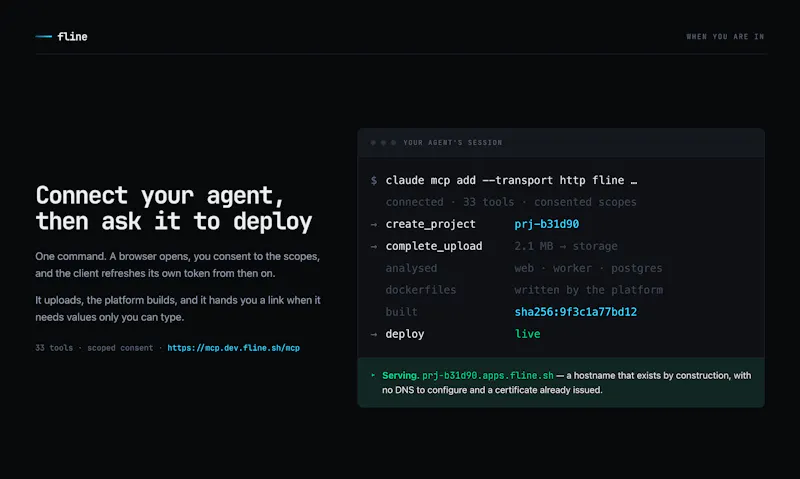Click the terminal window dots icon
800x479 pixels.
pos(383,143)
